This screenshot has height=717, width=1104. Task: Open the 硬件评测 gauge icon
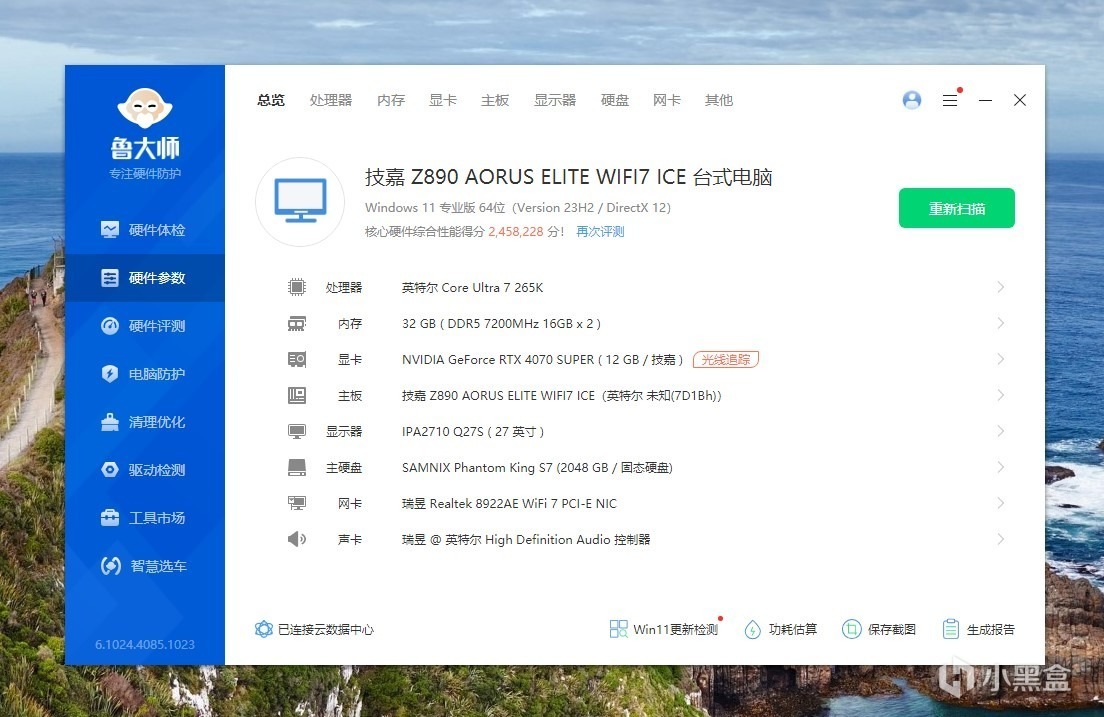[110, 325]
